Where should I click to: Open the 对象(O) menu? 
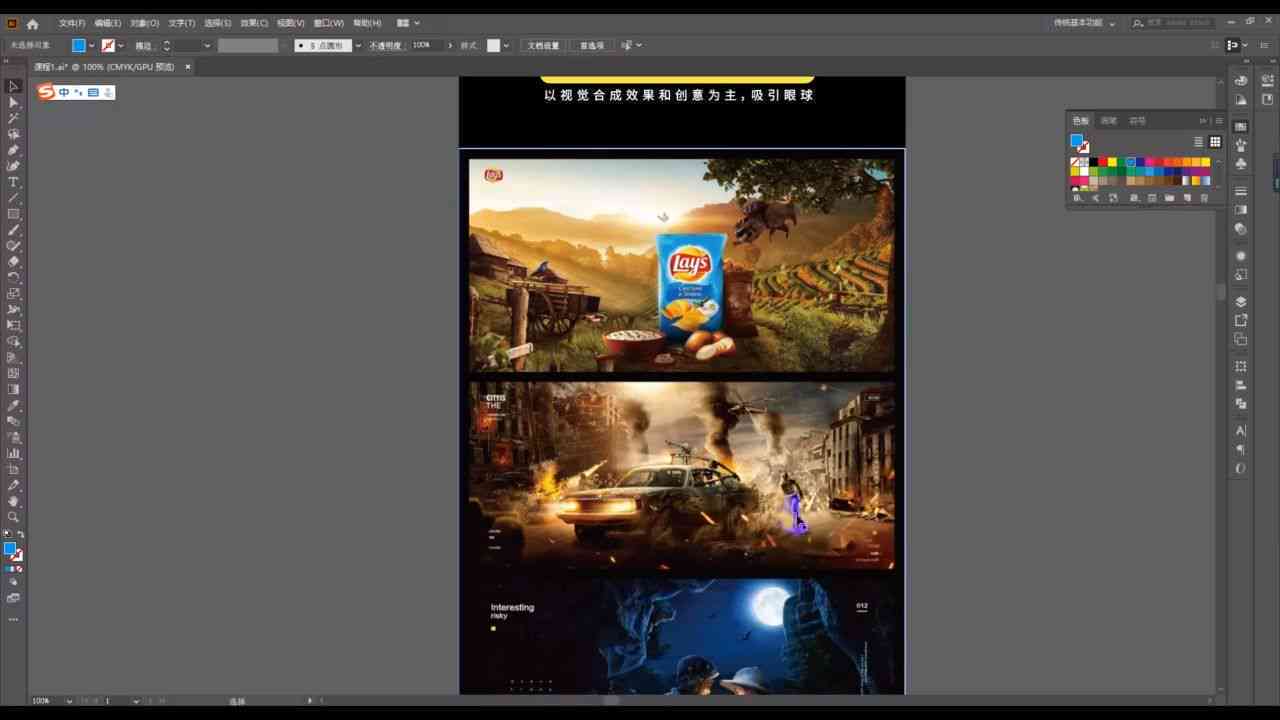pos(145,23)
